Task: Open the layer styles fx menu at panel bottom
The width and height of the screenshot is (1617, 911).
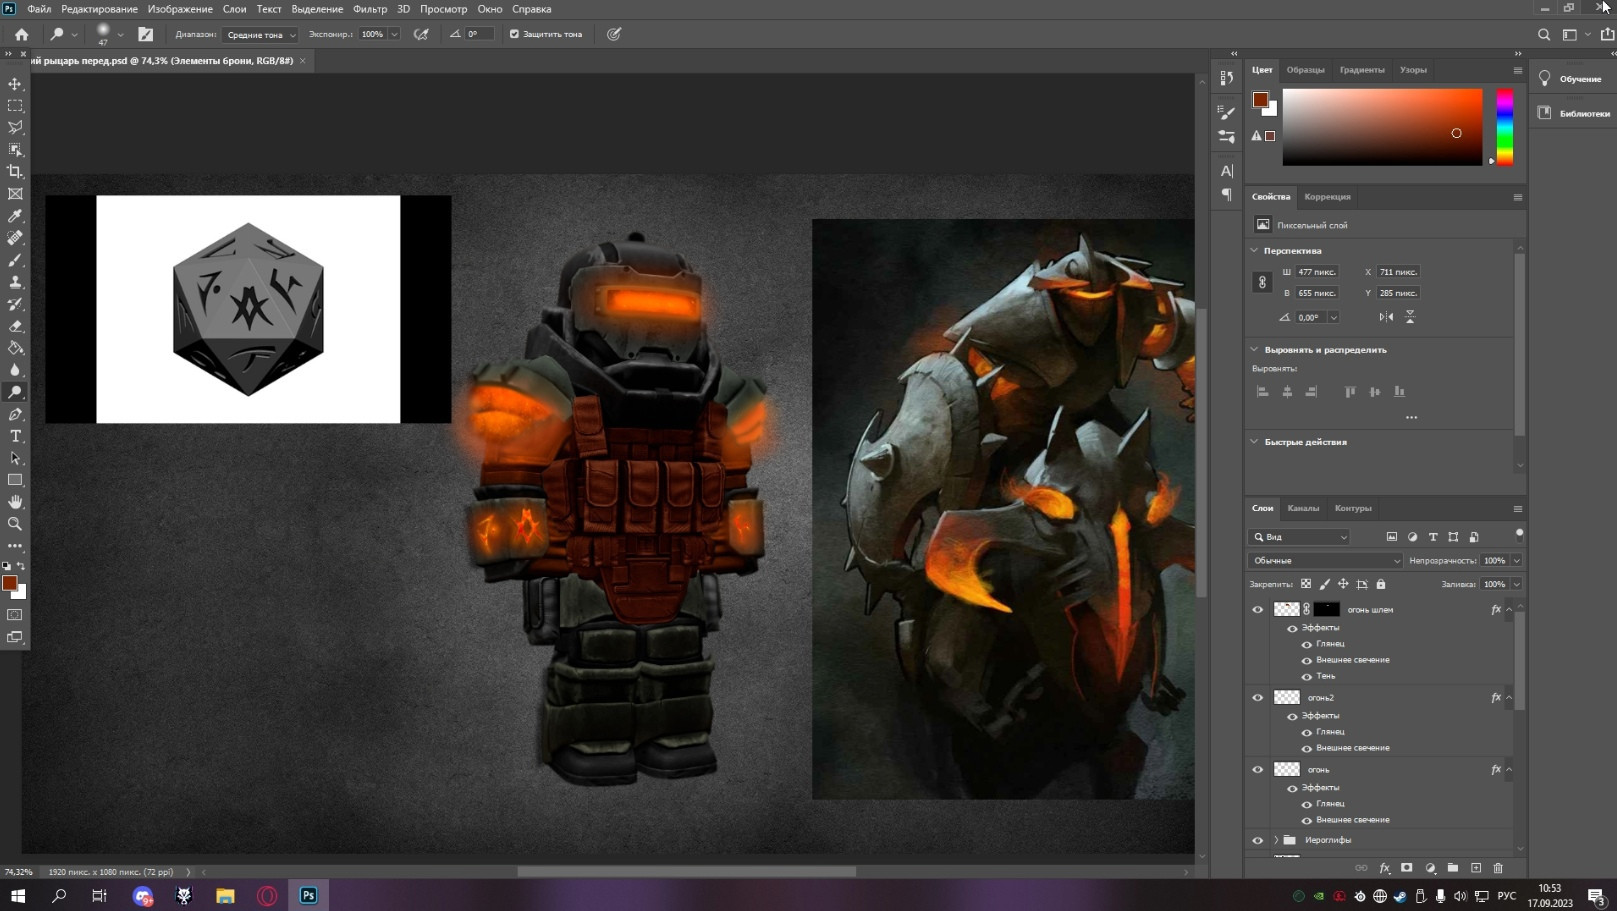Action: click(x=1385, y=868)
